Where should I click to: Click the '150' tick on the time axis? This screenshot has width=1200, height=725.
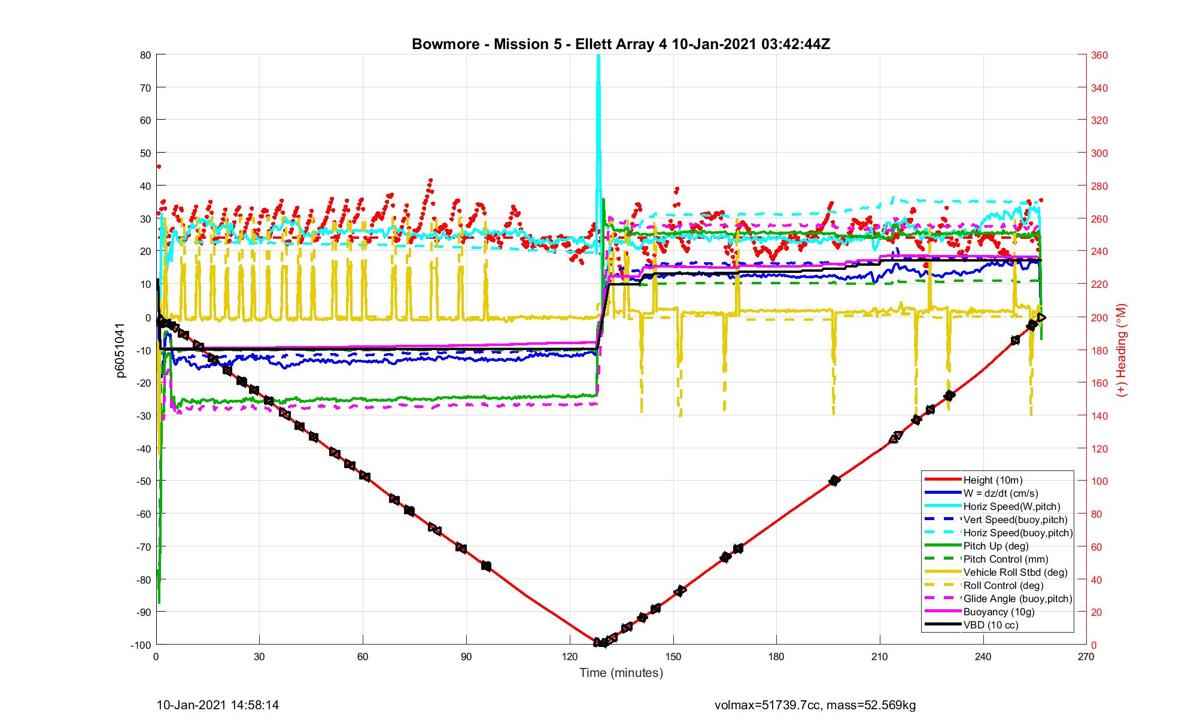pos(673,657)
